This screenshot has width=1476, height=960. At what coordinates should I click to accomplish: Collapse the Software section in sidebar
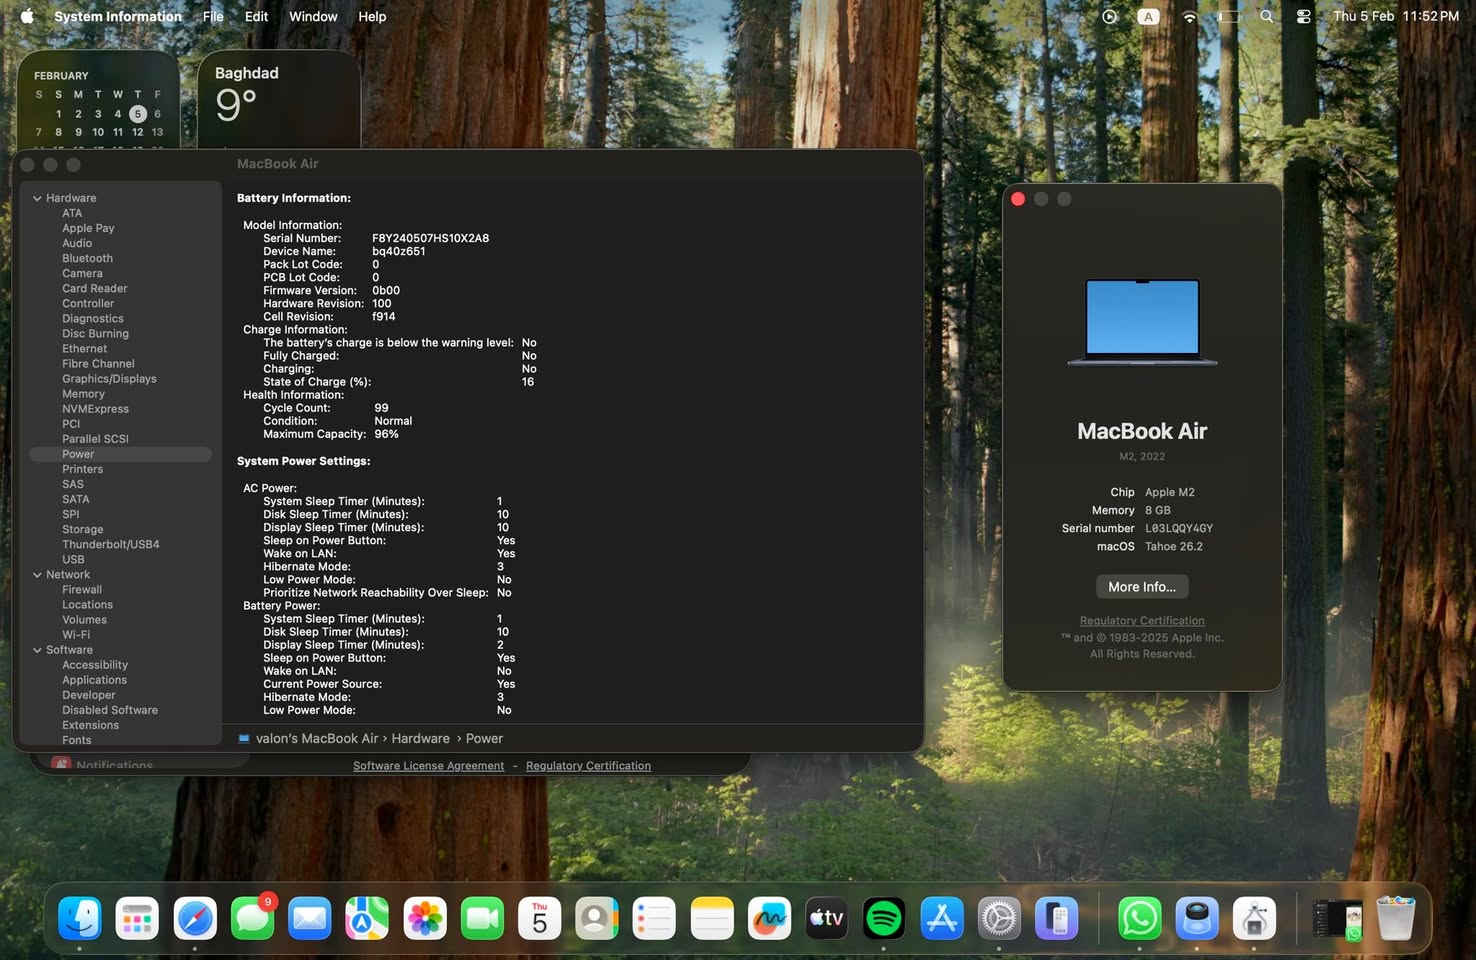pyautogui.click(x=37, y=650)
